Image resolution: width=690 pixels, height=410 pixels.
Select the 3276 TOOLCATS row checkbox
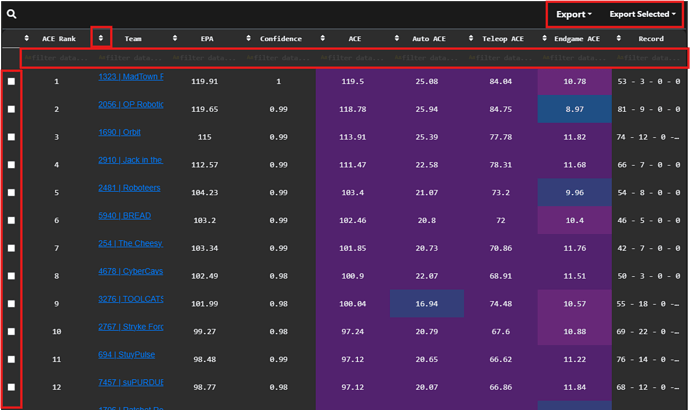point(11,304)
